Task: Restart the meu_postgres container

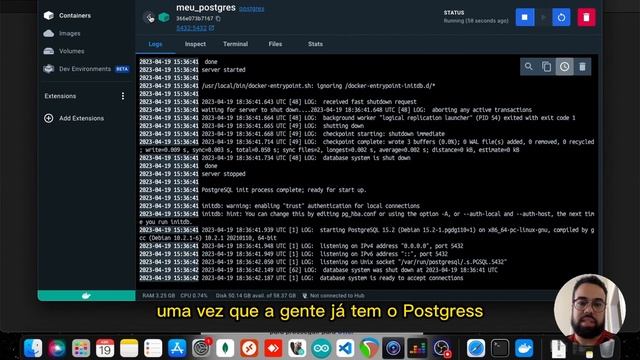Action: click(561, 17)
